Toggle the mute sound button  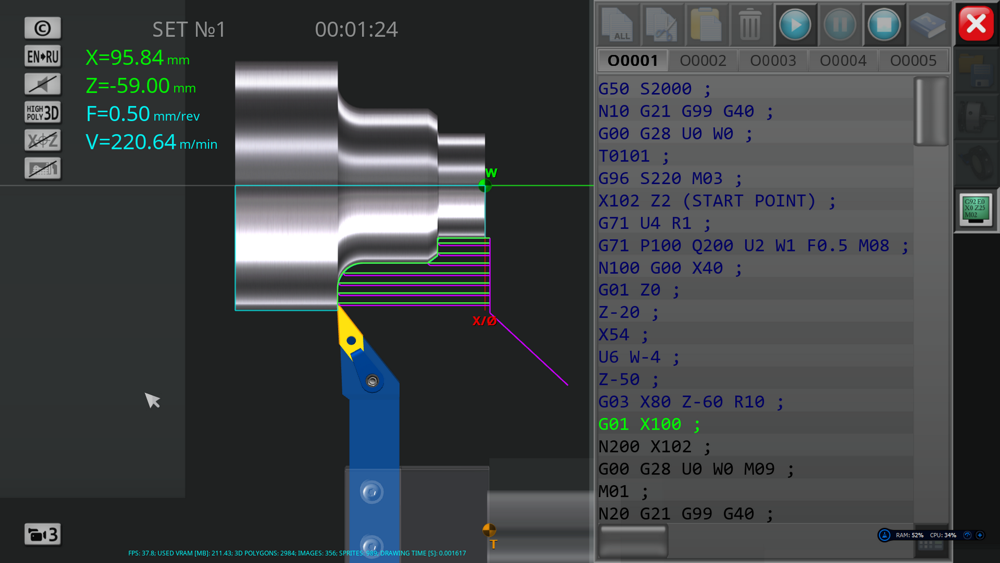(43, 84)
